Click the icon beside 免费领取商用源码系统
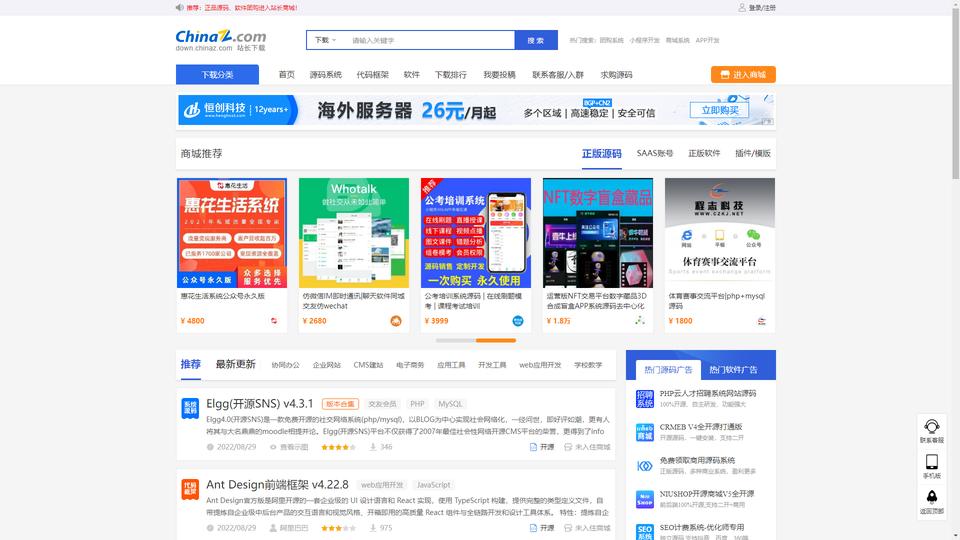960x540 pixels. tap(645, 466)
